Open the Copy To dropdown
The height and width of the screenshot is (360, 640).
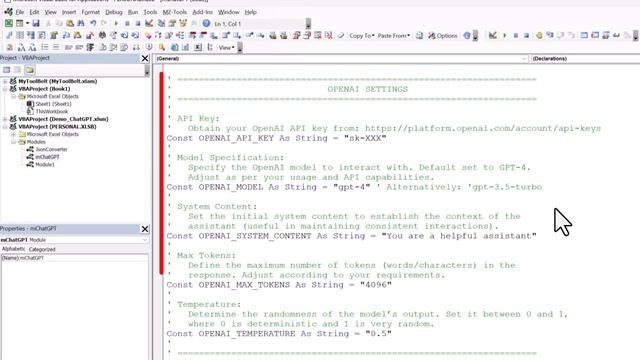[362, 36]
